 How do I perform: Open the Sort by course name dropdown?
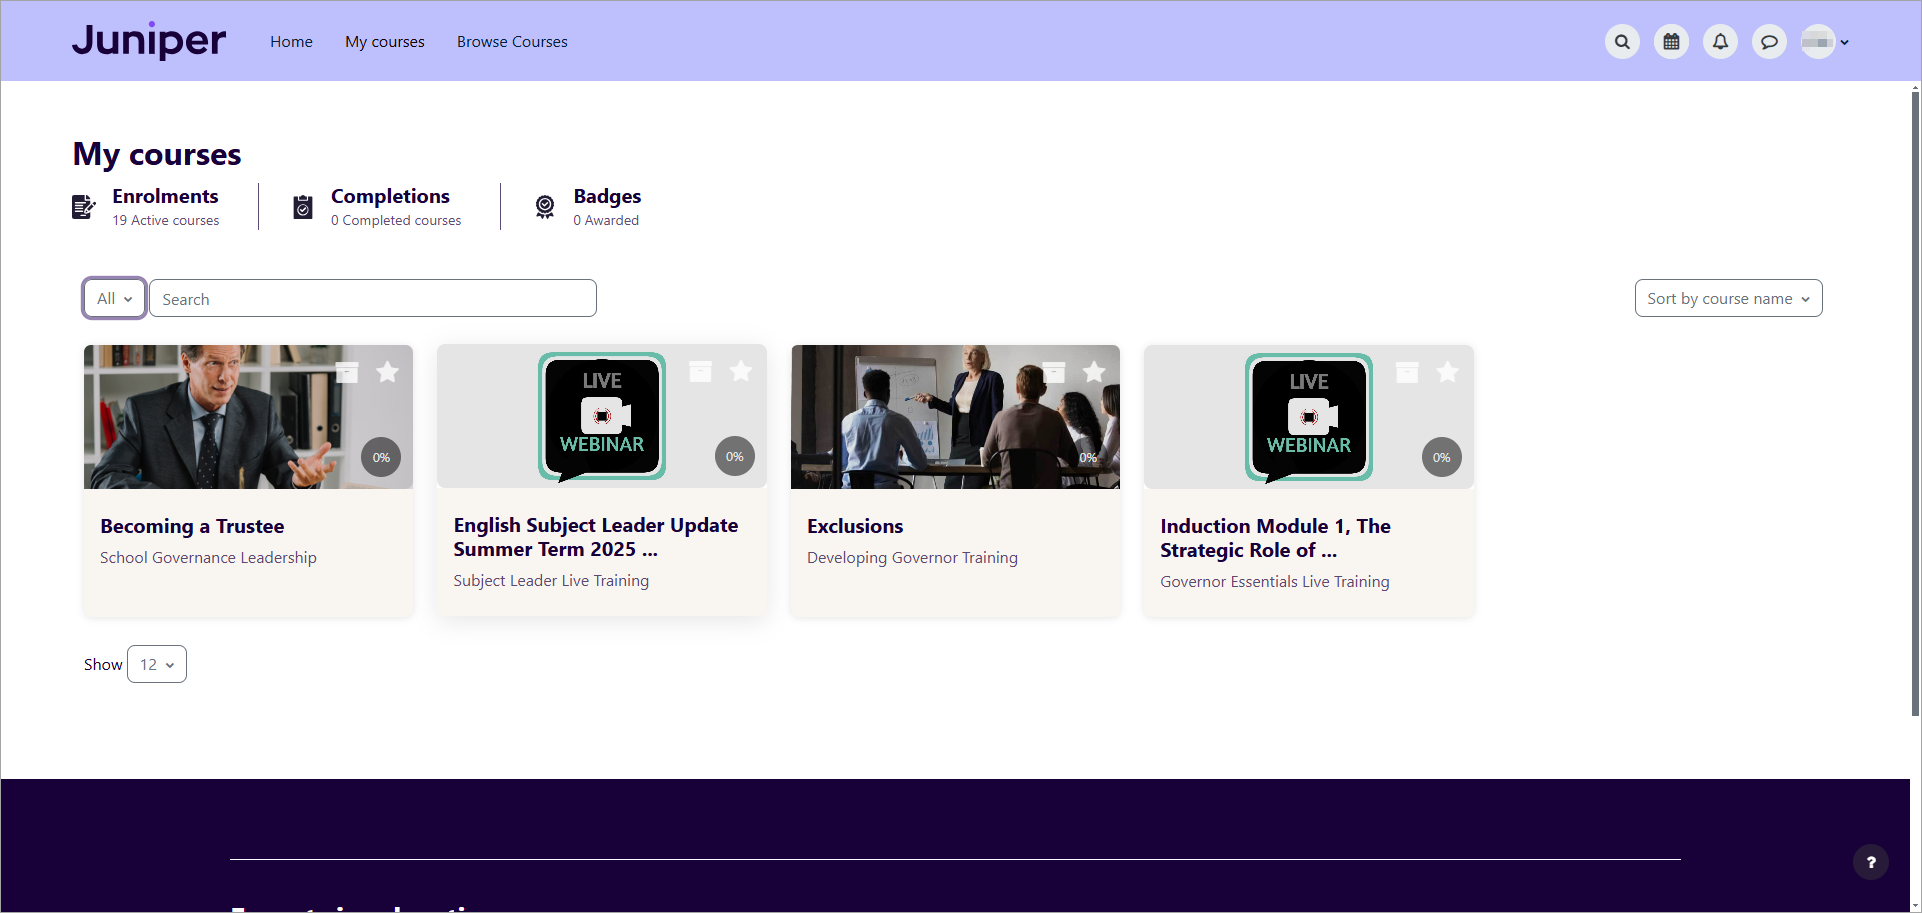pyautogui.click(x=1728, y=297)
